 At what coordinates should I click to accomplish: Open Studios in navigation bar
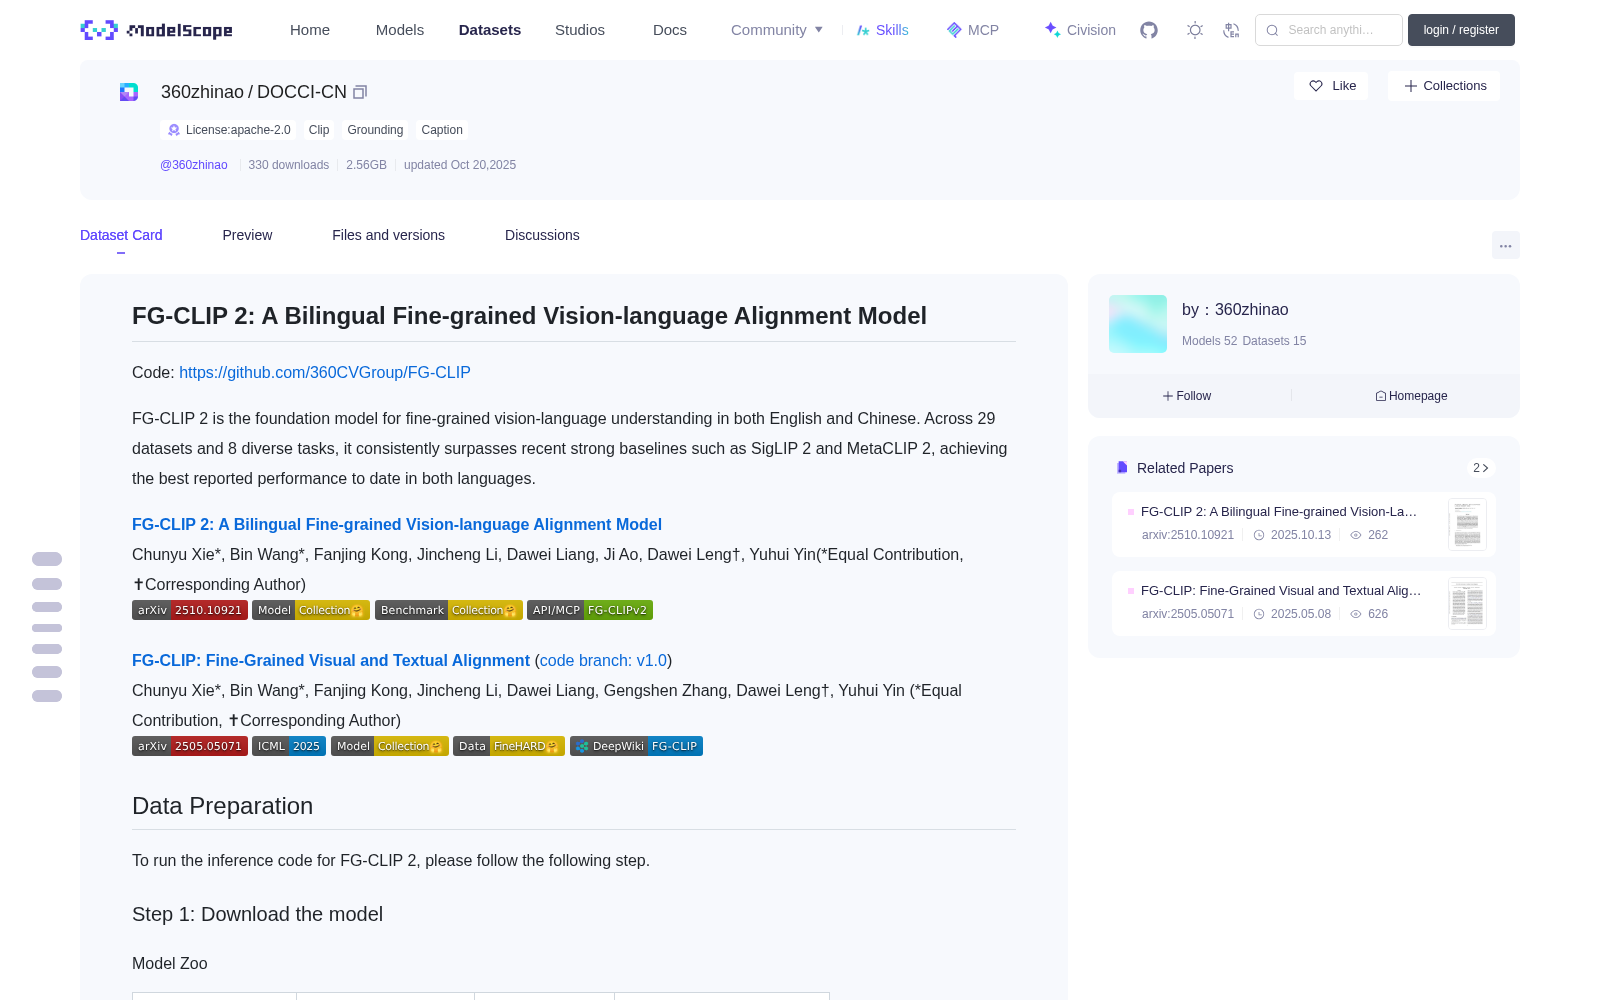[x=580, y=30]
